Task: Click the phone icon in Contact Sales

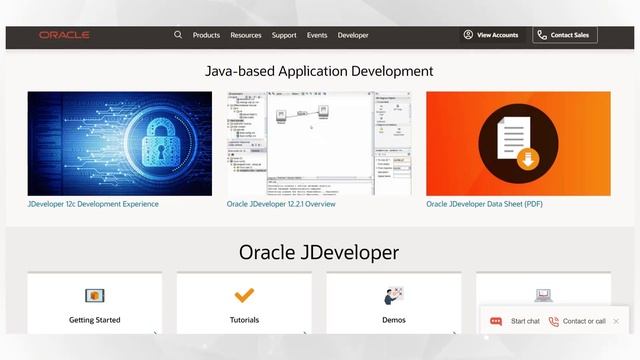Action: [x=542, y=35]
